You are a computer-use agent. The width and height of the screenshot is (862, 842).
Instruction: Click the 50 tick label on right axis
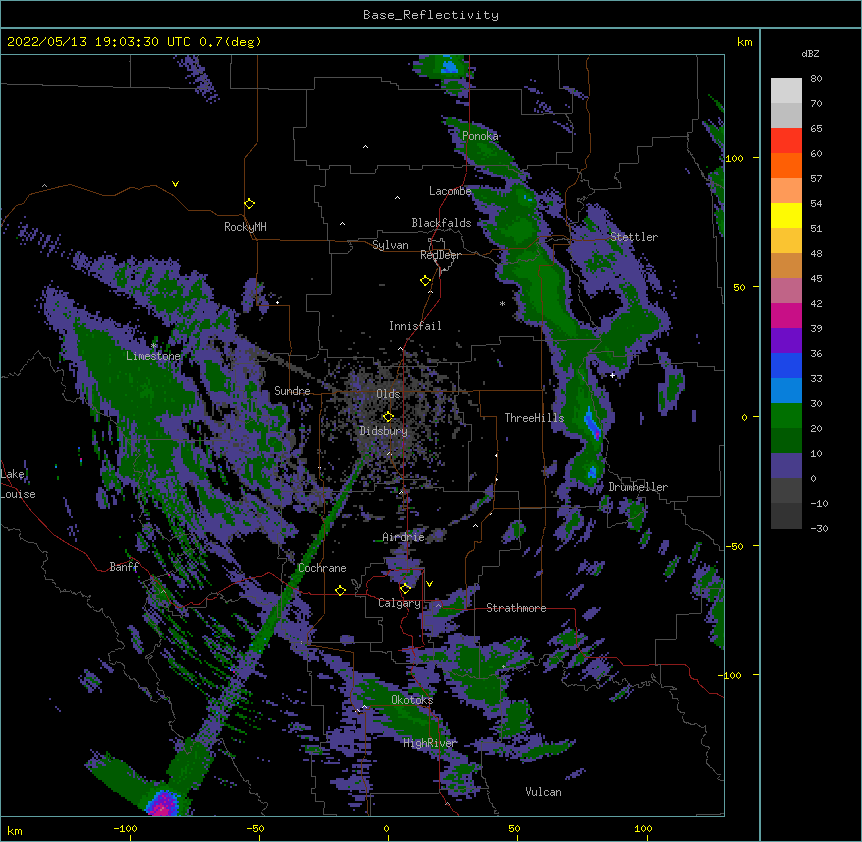point(739,287)
